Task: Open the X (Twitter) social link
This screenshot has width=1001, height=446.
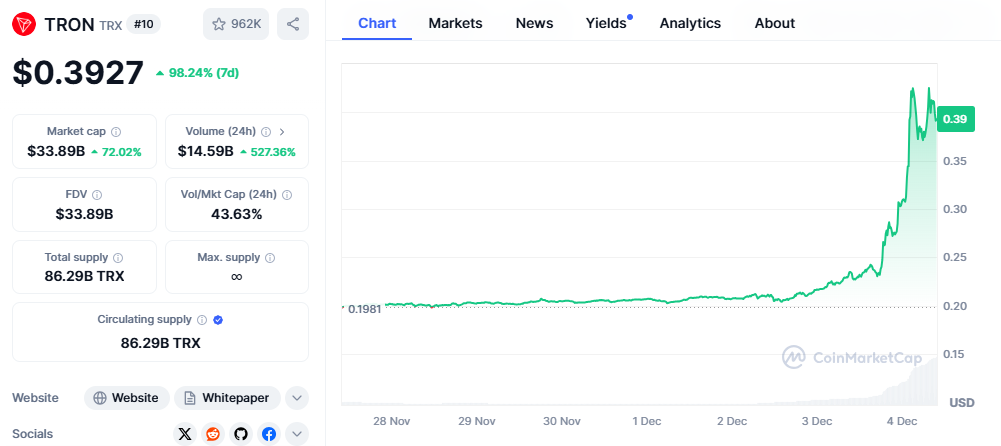Action: 184,434
